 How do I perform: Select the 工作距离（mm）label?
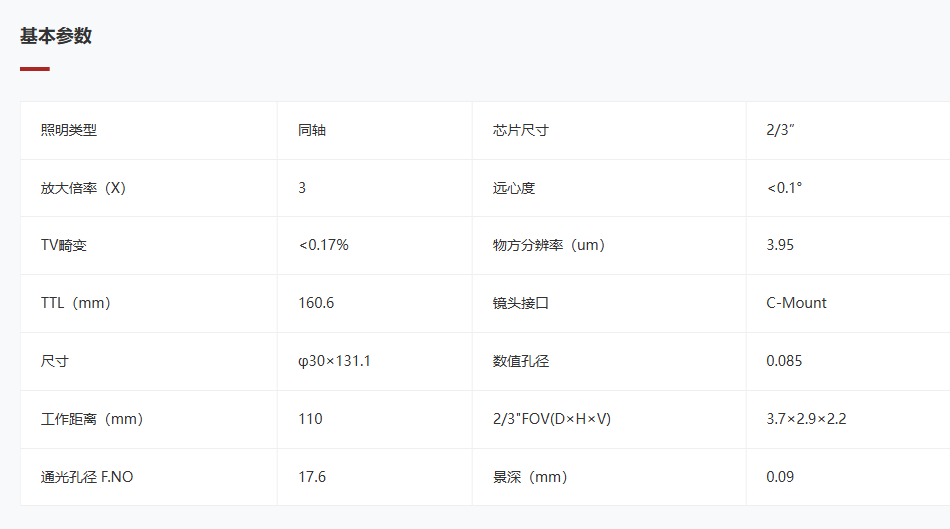tap(92, 419)
